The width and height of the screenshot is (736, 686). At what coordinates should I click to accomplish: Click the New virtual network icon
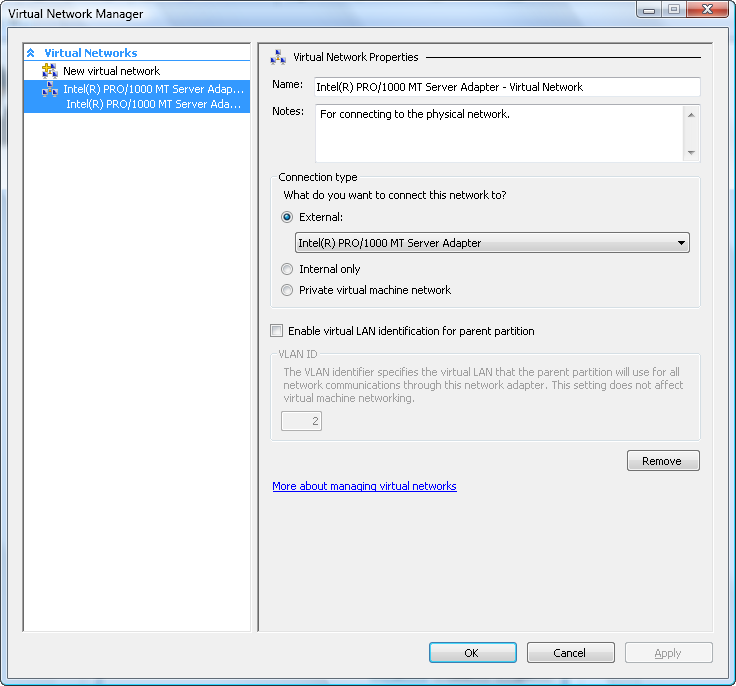click(50, 71)
